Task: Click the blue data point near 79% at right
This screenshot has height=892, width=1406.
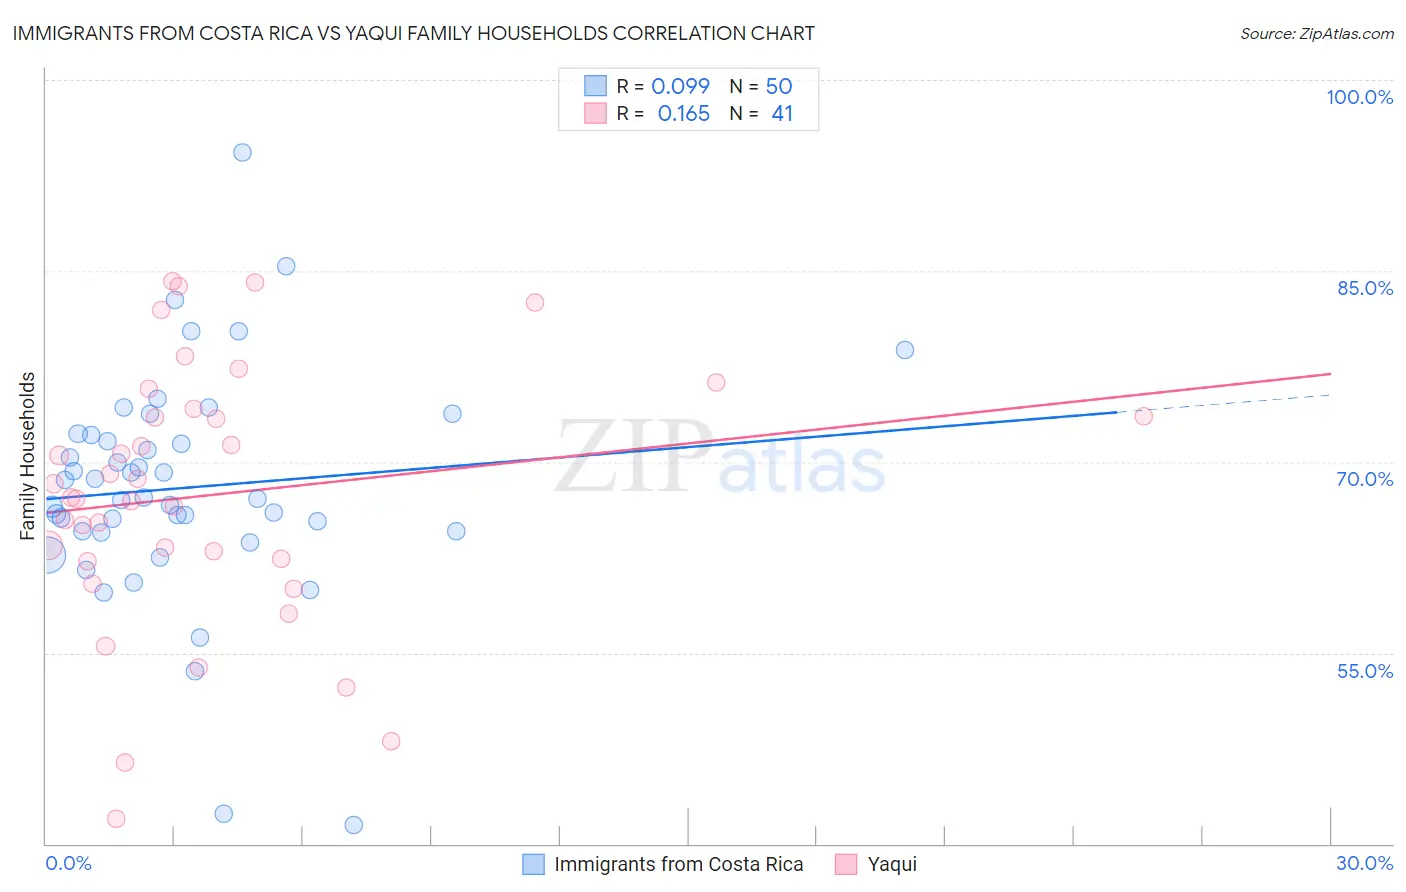Action: click(x=905, y=350)
